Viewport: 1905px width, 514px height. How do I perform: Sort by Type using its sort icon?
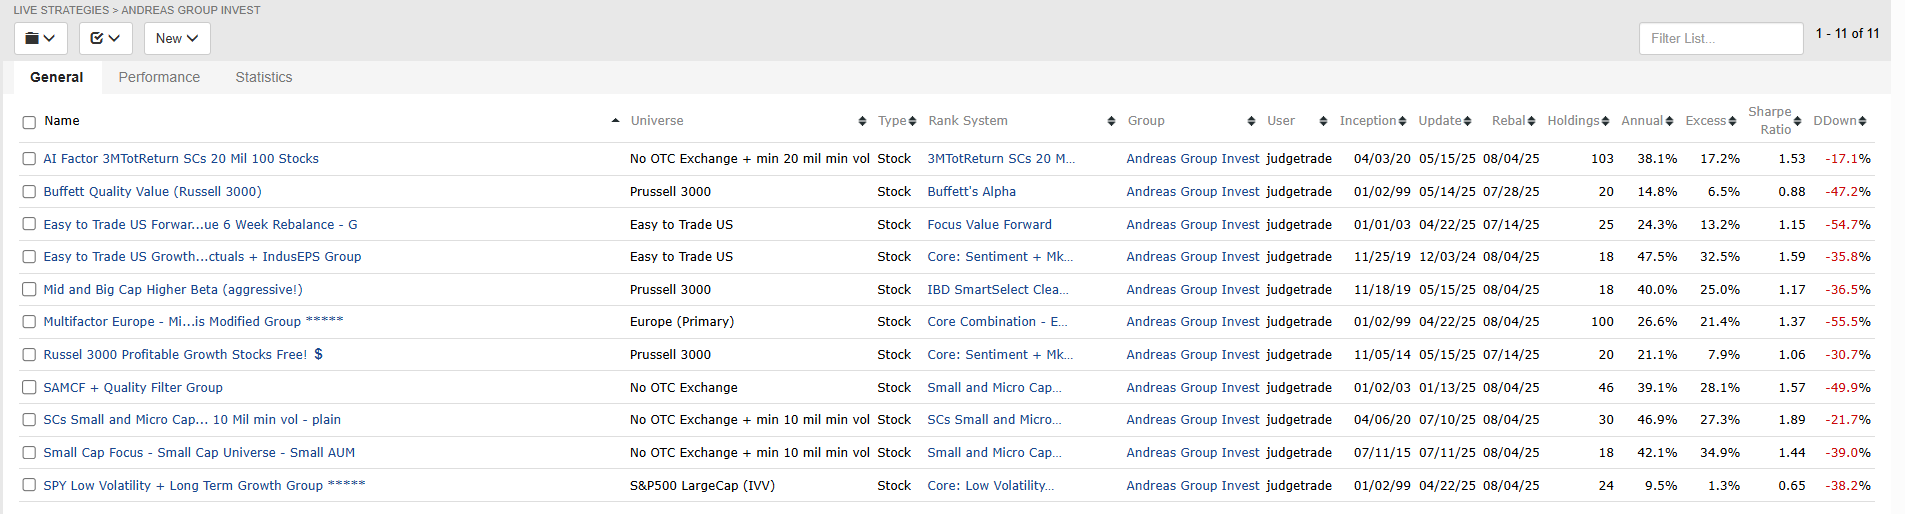point(912,121)
